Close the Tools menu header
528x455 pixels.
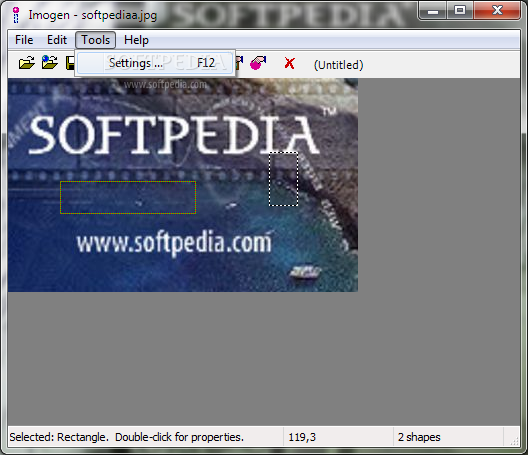[96, 40]
